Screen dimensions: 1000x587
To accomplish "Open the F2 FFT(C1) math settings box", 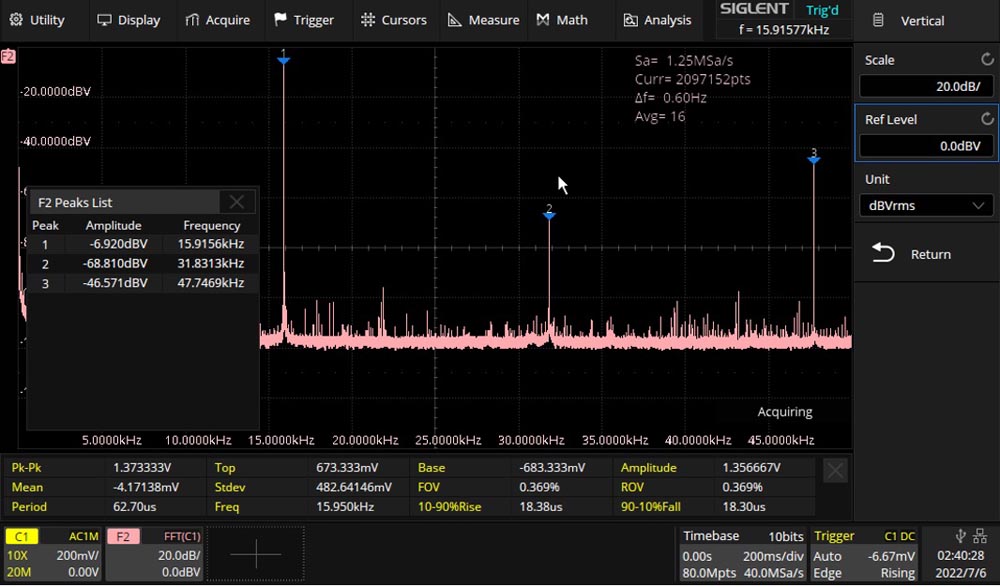I will [x=154, y=554].
